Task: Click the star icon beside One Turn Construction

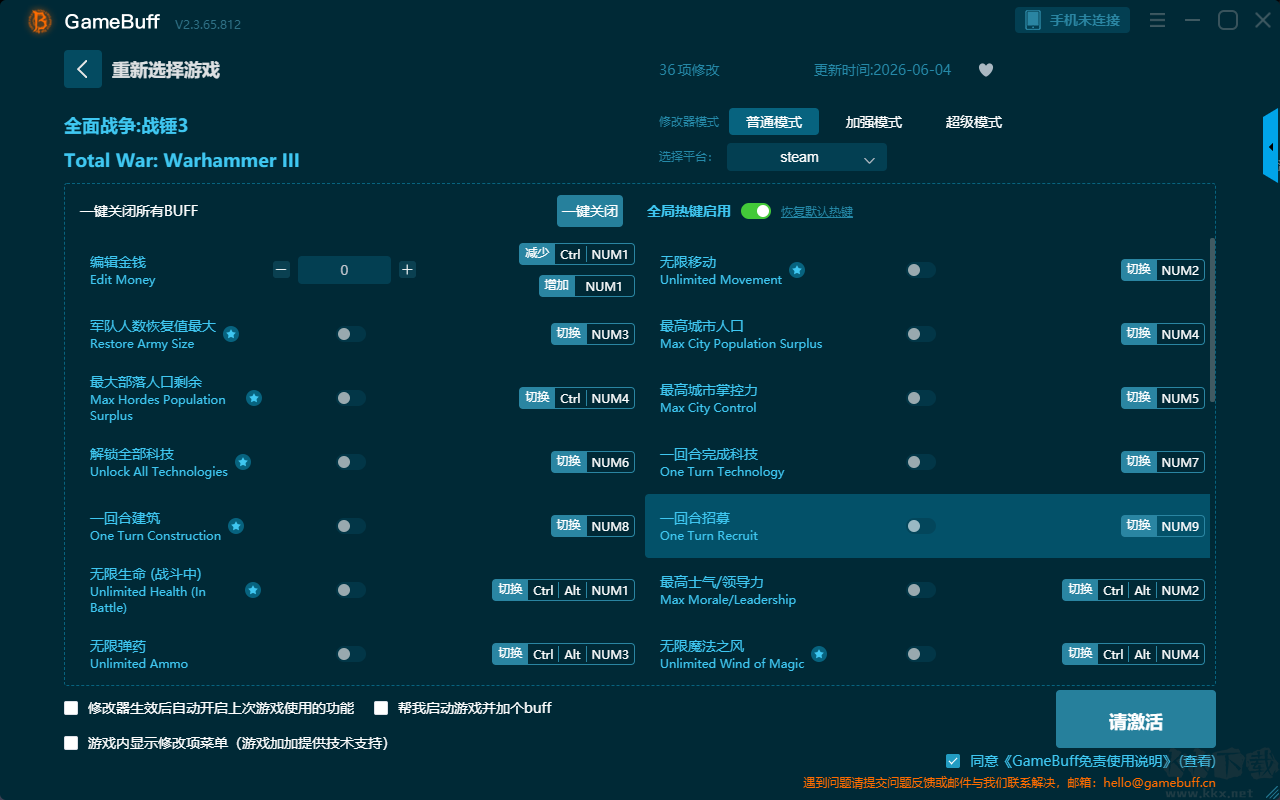Action: 236,526
